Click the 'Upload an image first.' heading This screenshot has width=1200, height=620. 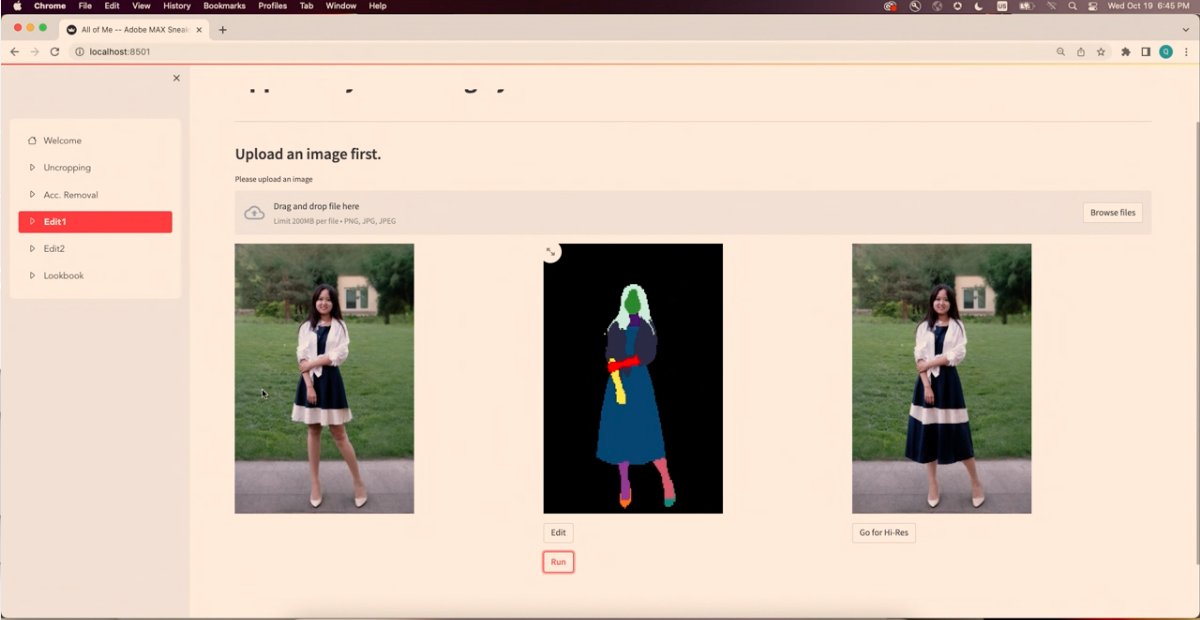308,154
